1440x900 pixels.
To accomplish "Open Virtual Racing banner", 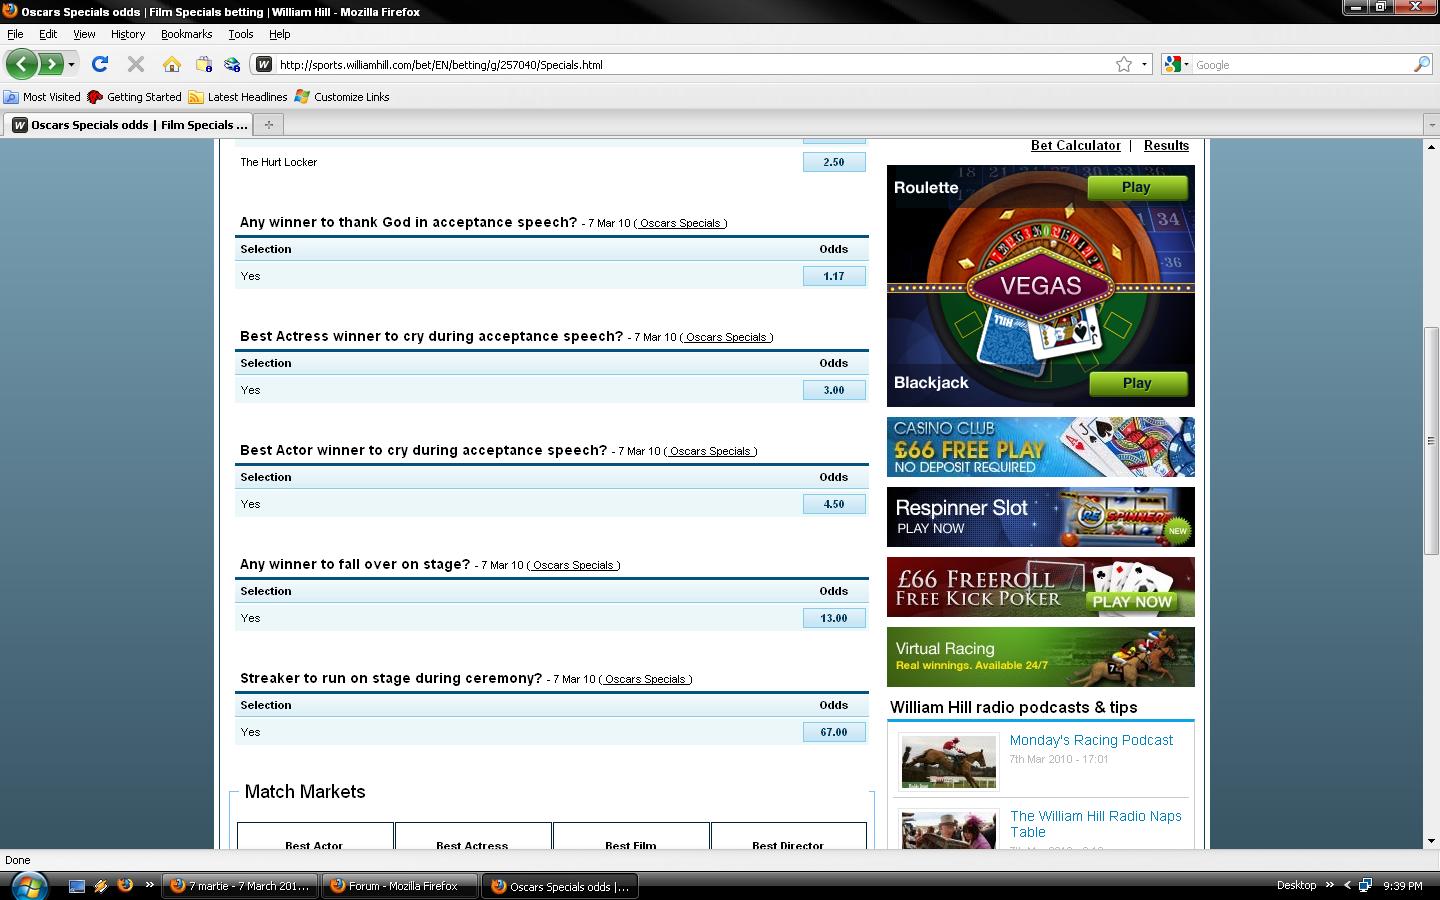I will [x=1040, y=657].
